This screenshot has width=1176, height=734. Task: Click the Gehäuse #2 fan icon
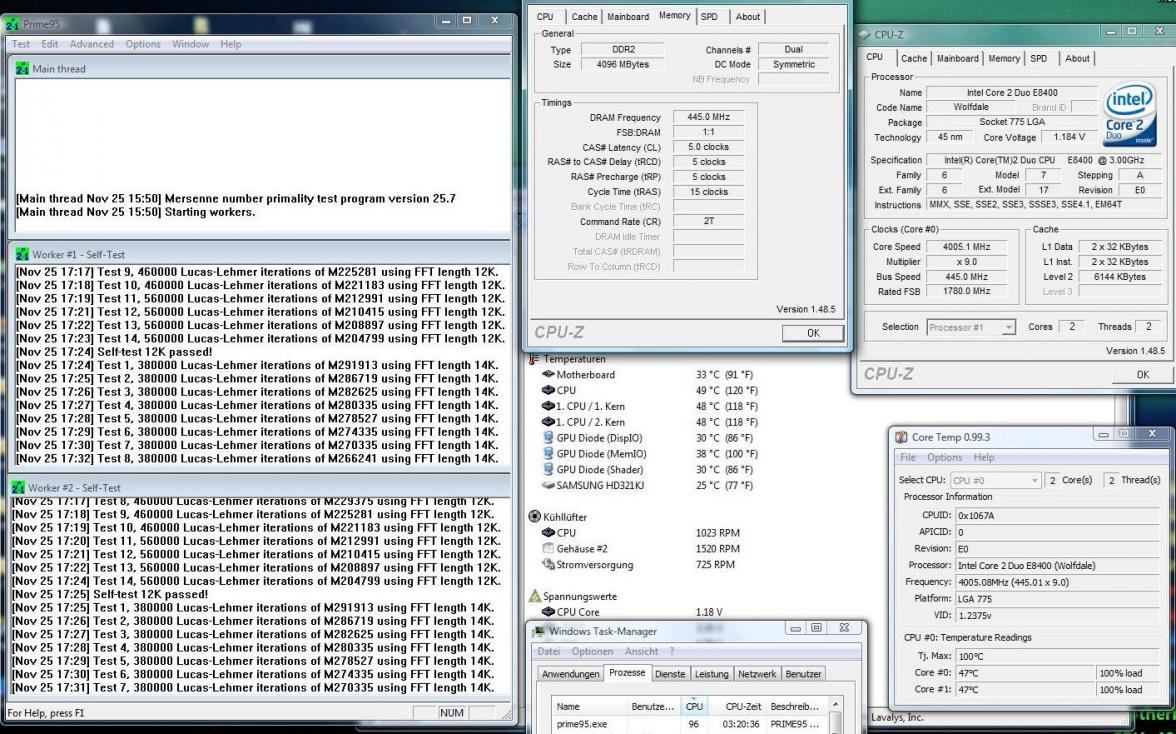548,548
